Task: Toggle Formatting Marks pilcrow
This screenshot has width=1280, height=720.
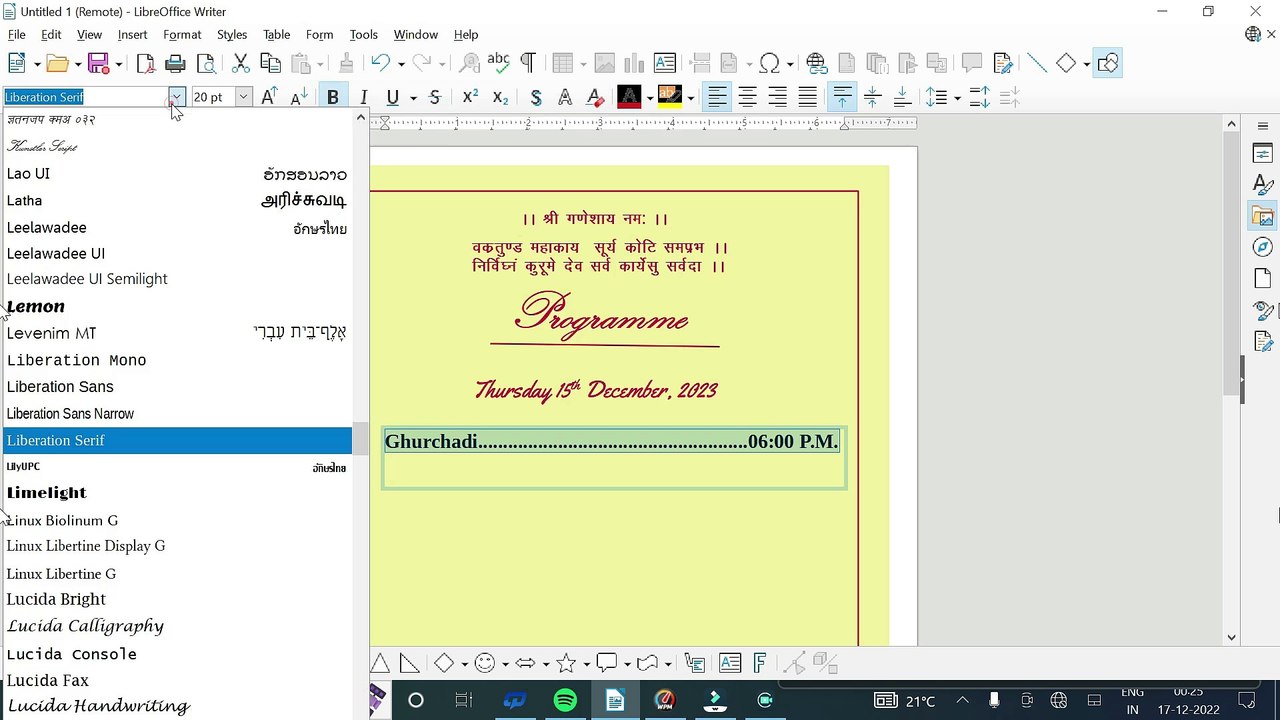Action: coord(528,63)
